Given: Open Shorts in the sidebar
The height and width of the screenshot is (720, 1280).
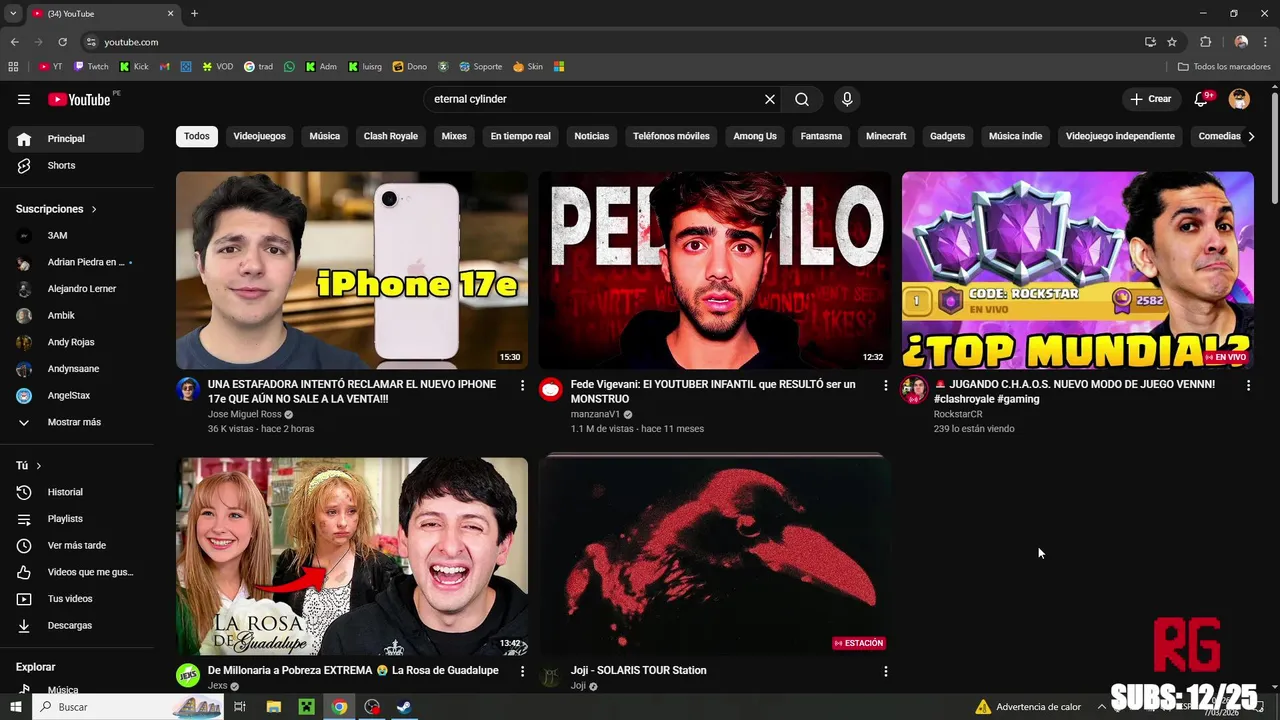Looking at the screenshot, I should point(76,166).
